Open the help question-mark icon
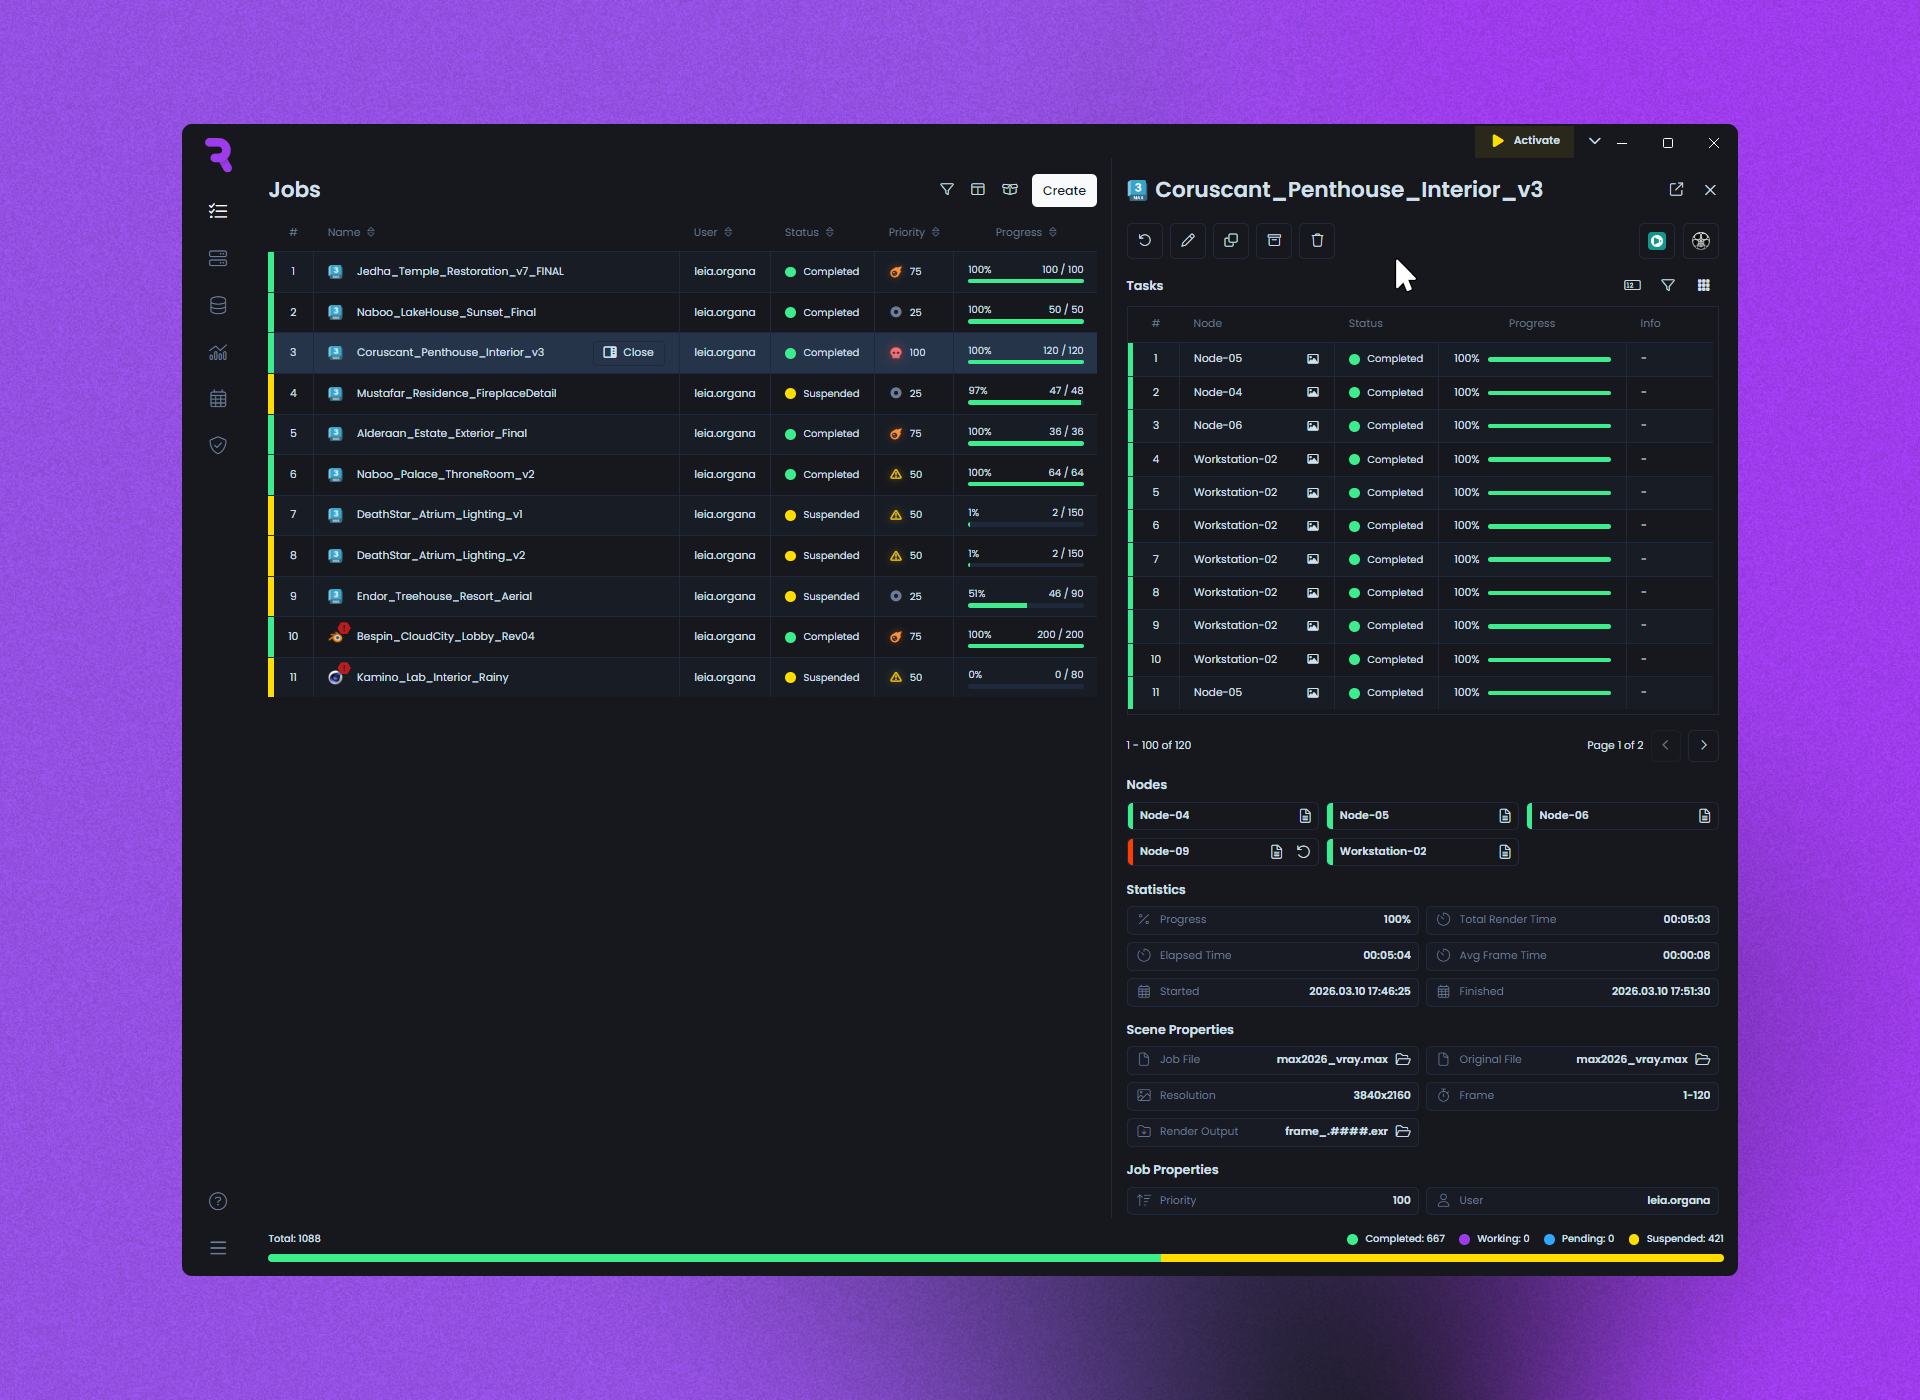Viewport: 1920px width, 1400px height. point(218,1201)
